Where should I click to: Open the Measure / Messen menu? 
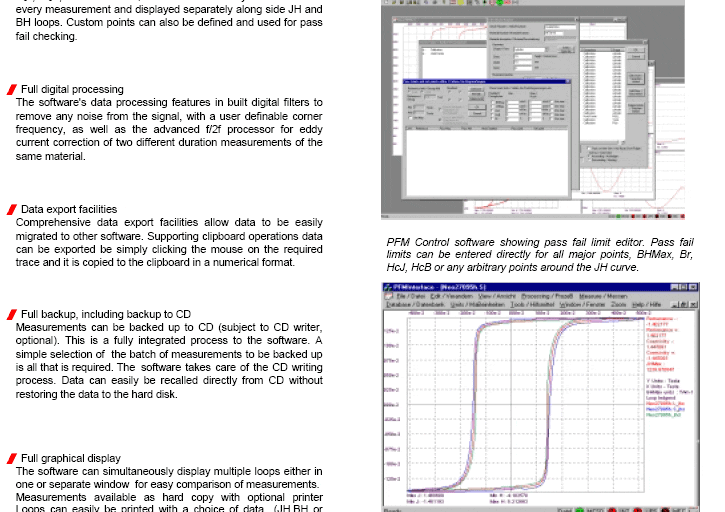click(603, 296)
